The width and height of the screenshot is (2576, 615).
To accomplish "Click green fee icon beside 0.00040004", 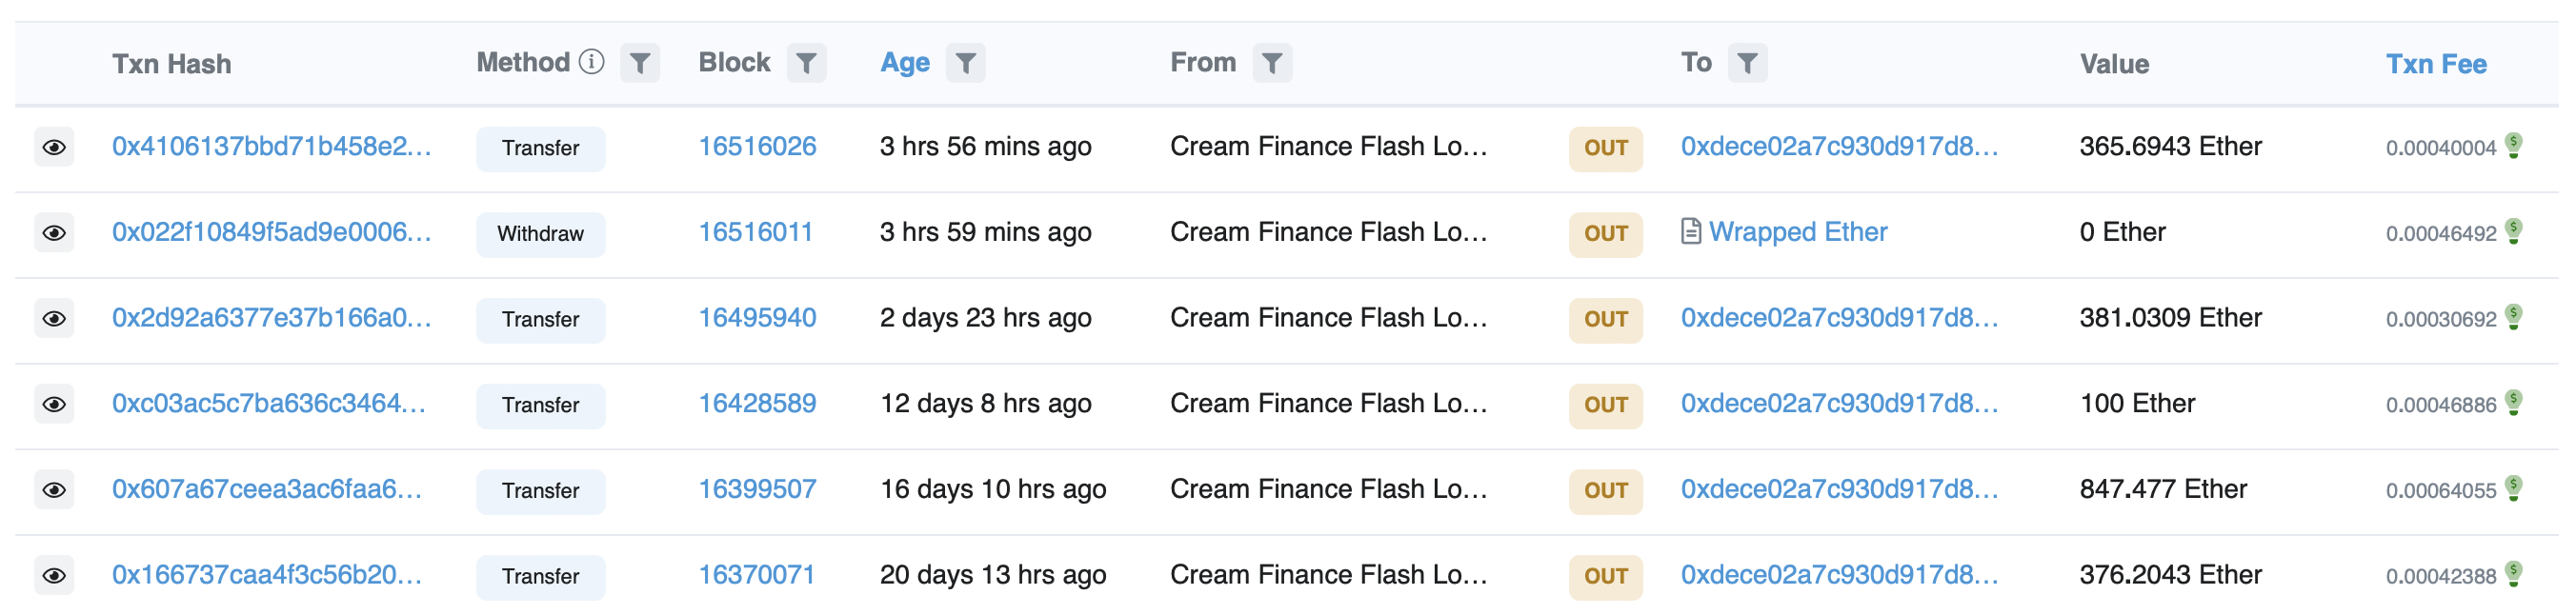I will 2513,146.
